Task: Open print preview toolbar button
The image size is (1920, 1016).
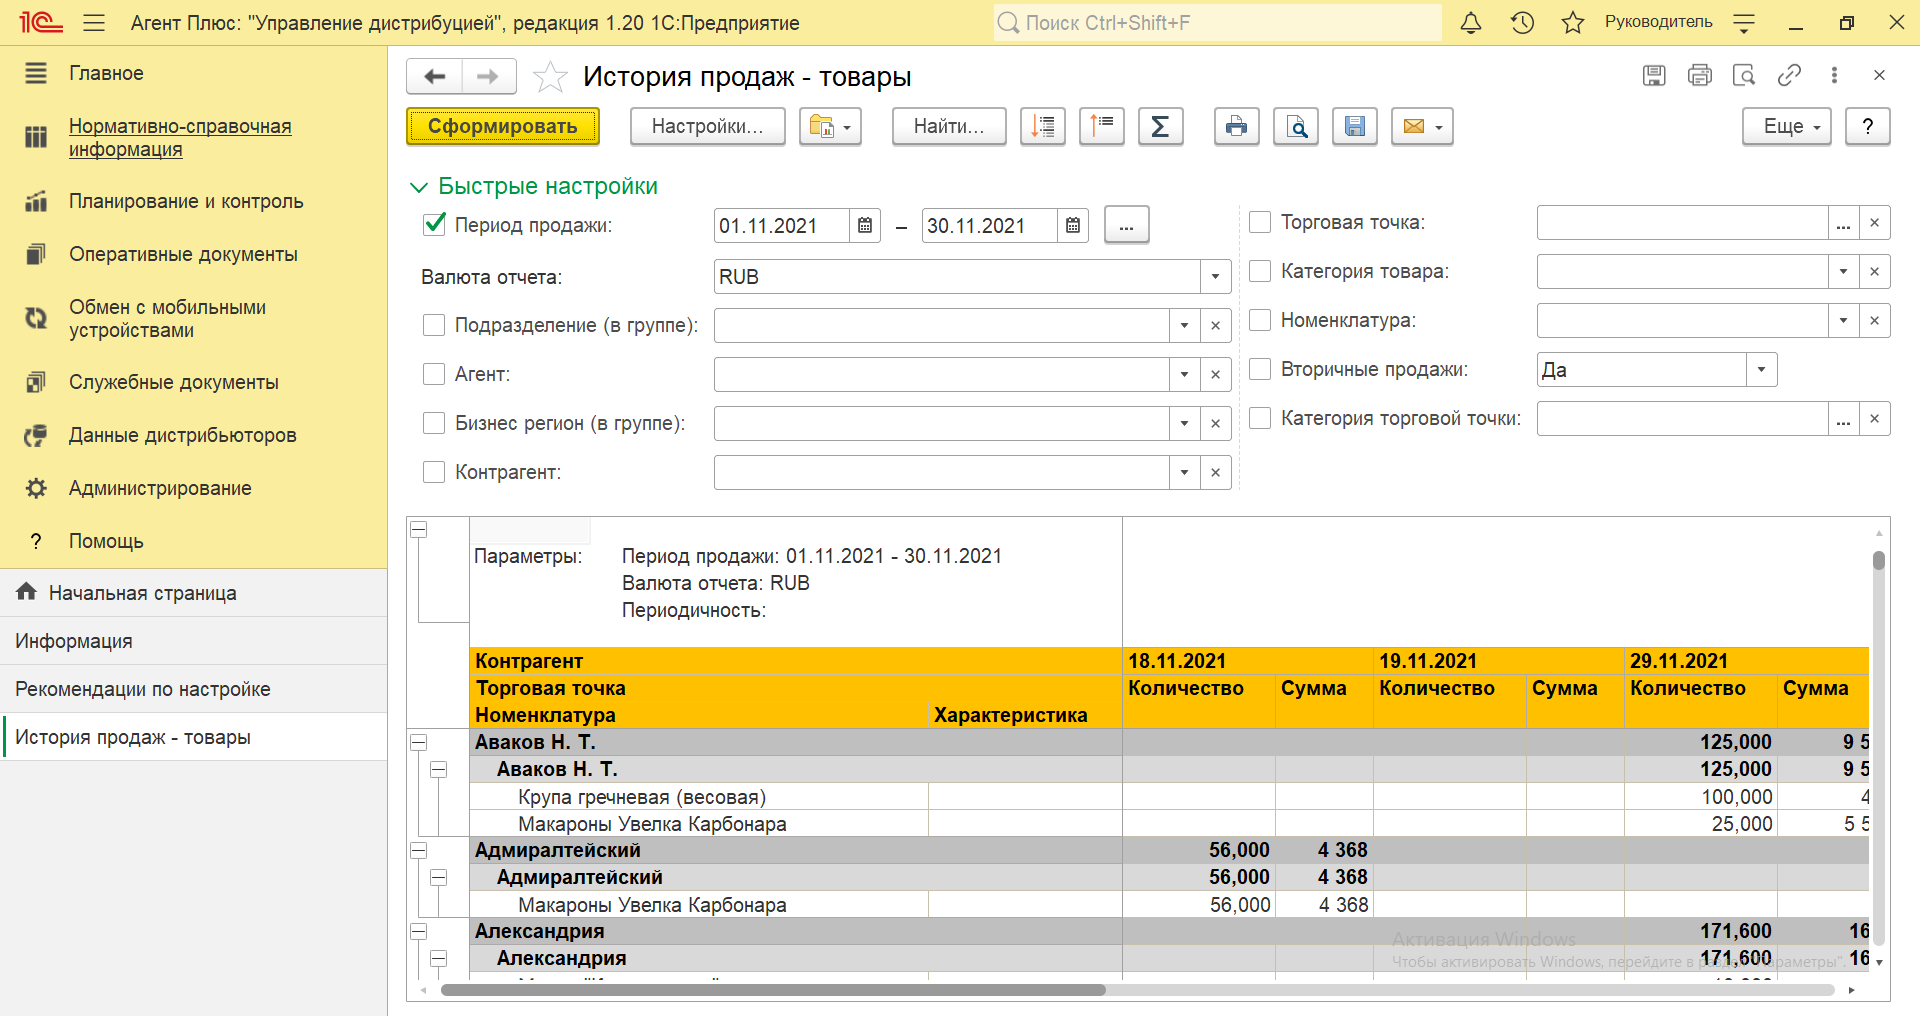Action: pos(1296,127)
